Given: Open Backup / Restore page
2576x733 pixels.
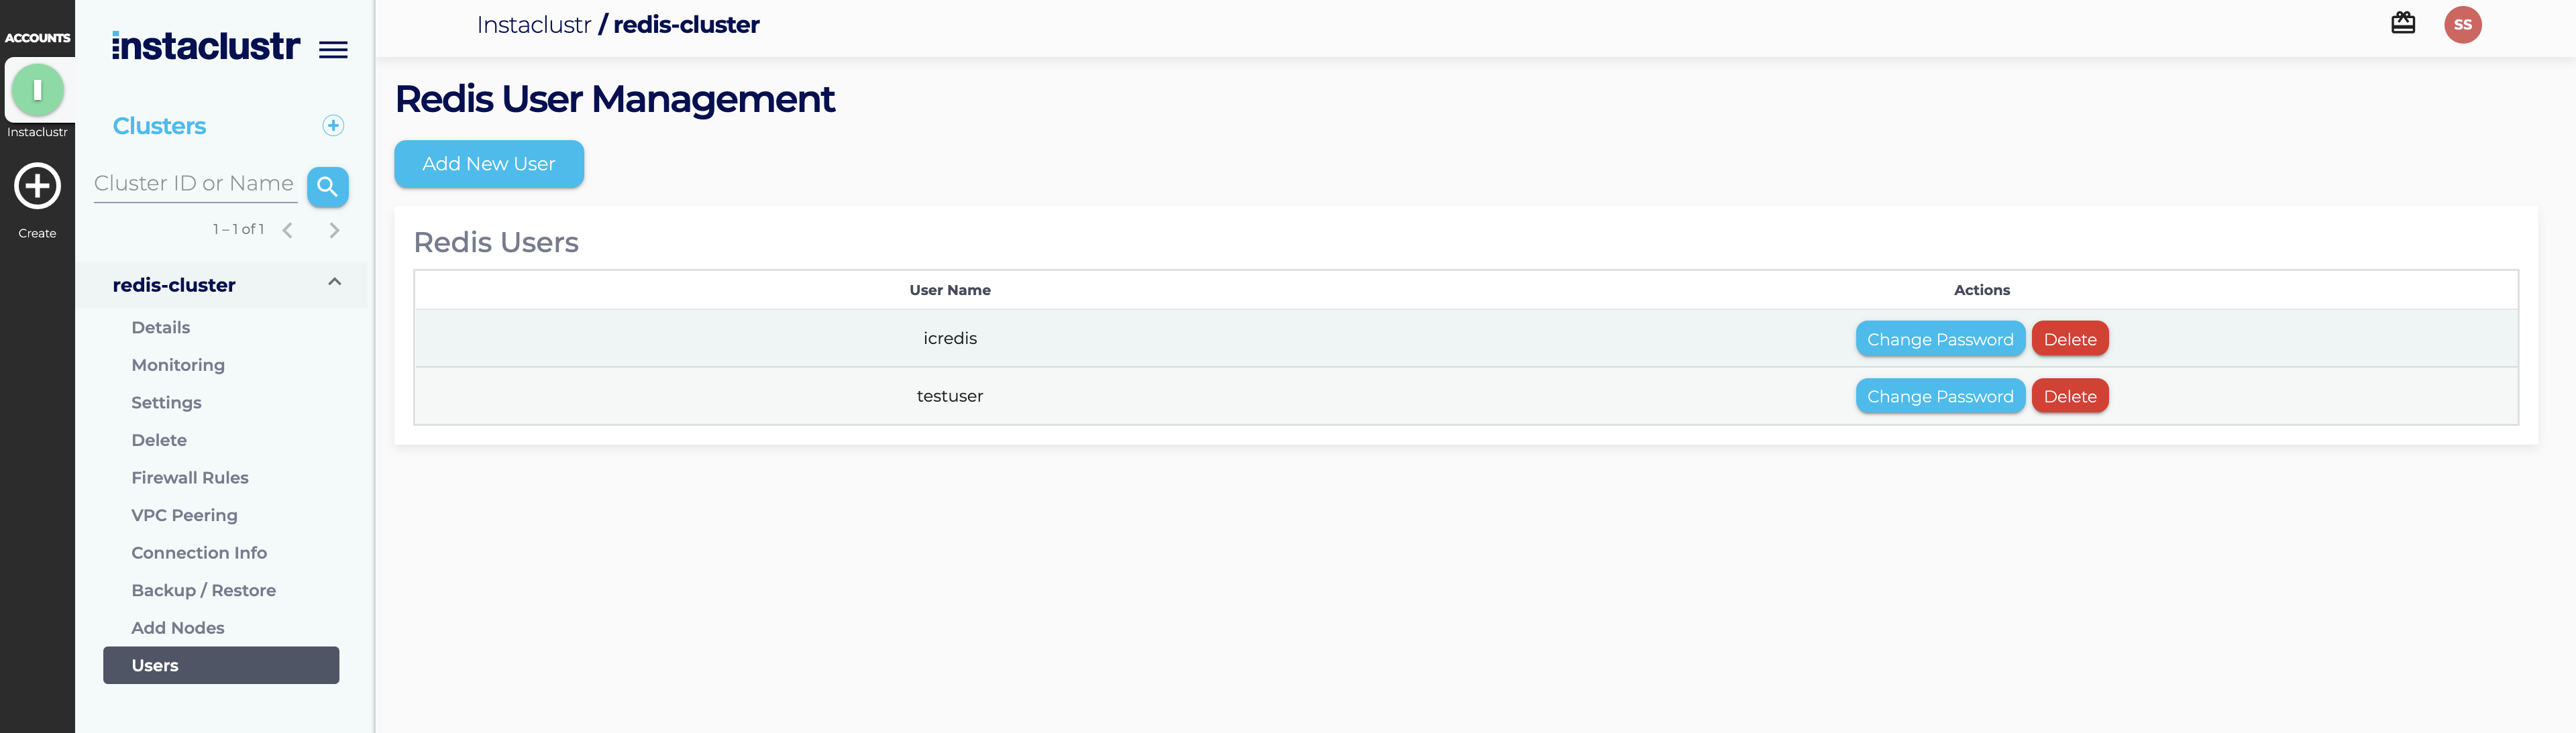Looking at the screenshot, I should click(203, 590).
